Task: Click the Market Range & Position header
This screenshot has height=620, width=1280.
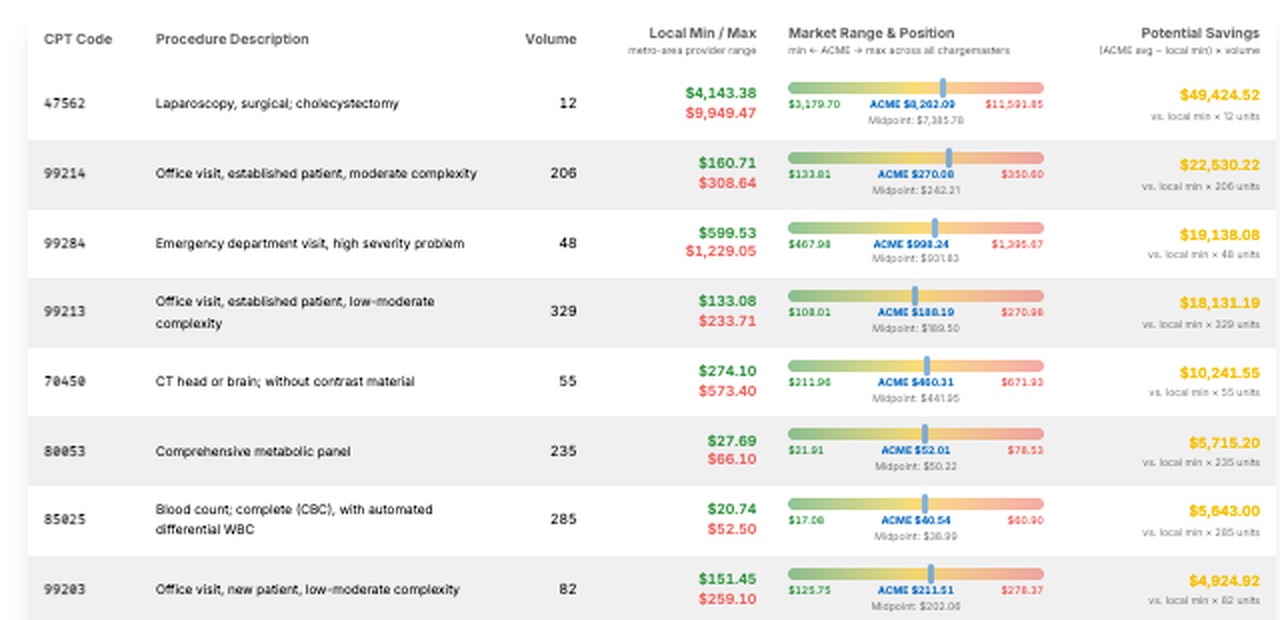Action: [x=871, y=33]
